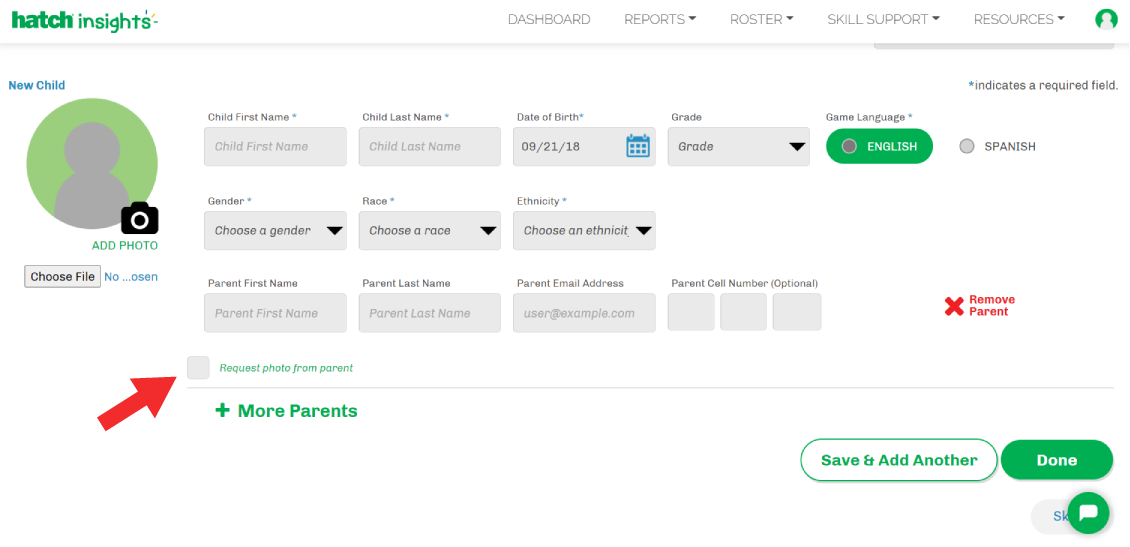This screenshot has width=1130, height=547.
Task: Click the green Done button
Action: click(1056, 460)
